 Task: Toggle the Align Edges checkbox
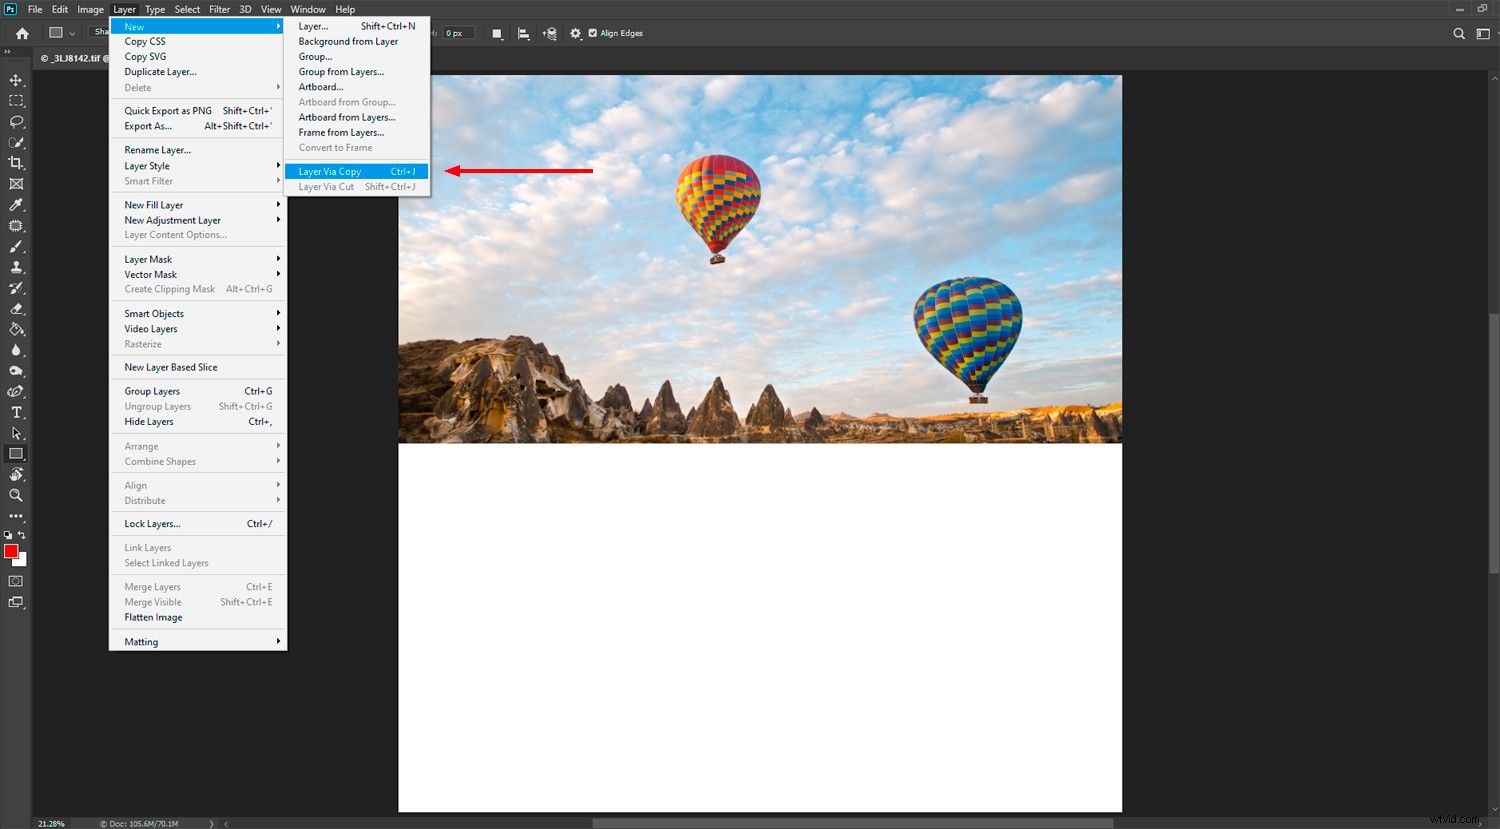[x=593, y=32]
